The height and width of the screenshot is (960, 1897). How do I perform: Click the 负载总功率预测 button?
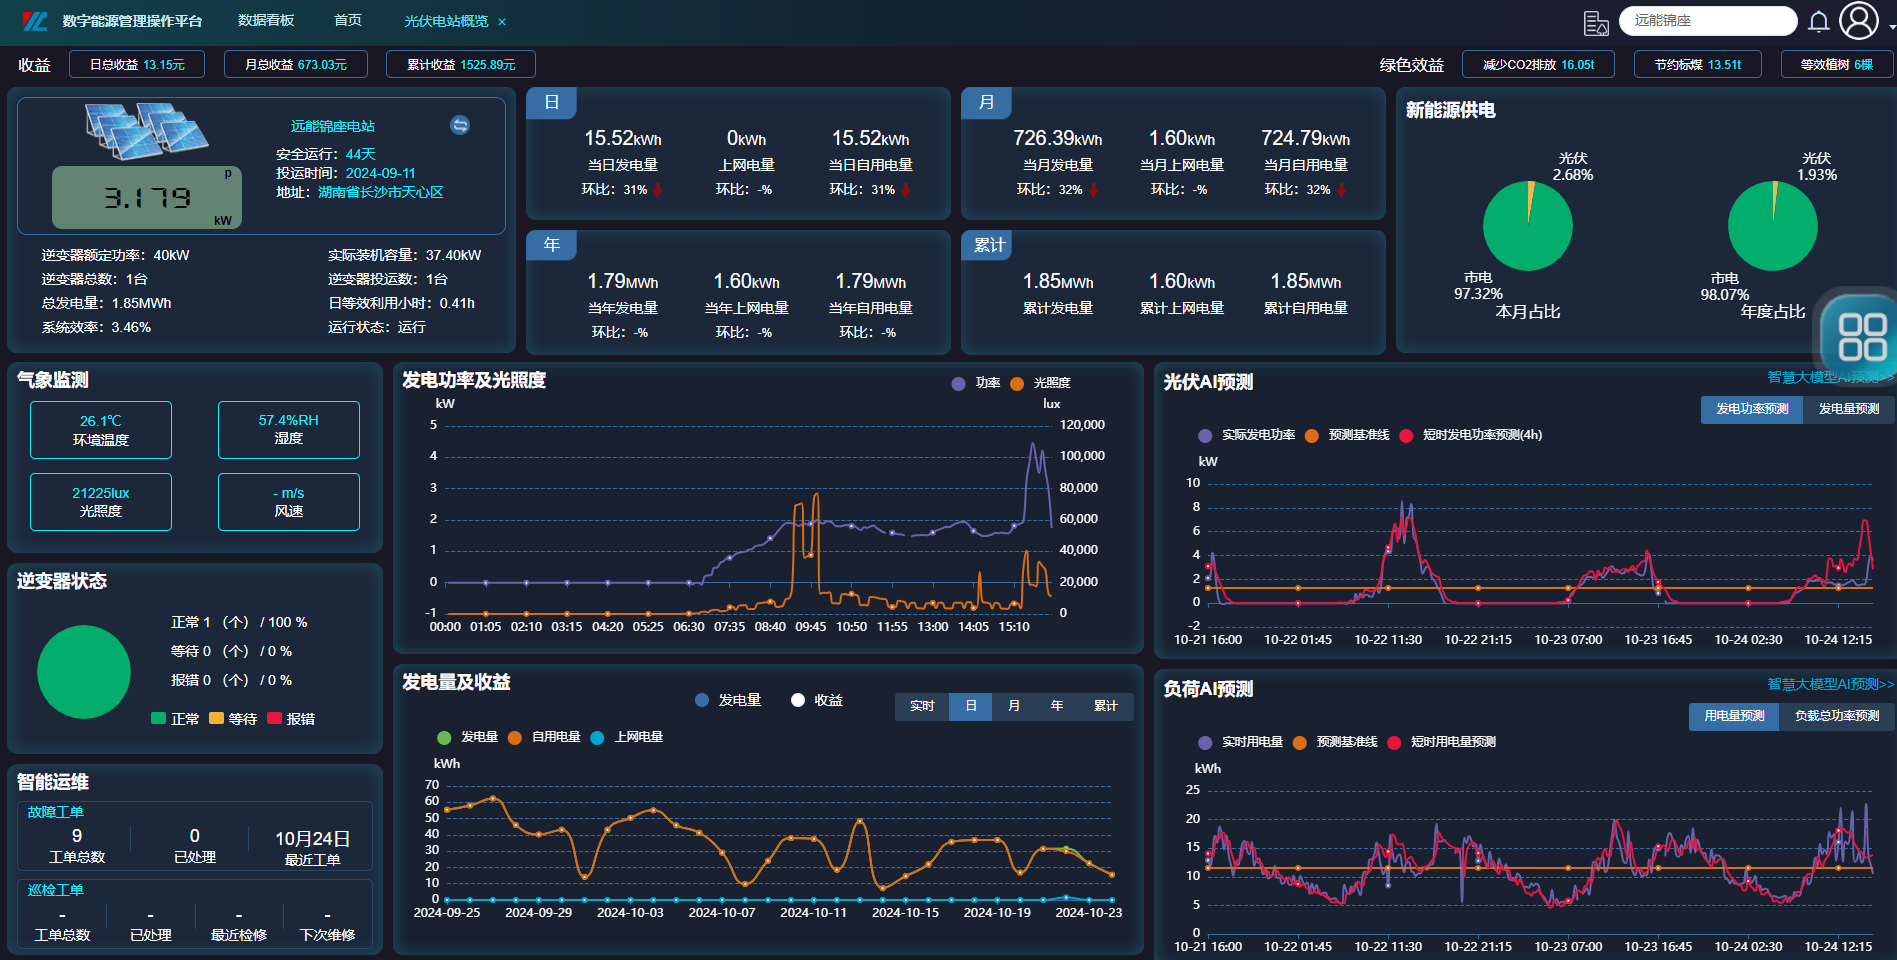click(x=1836, y=716)
